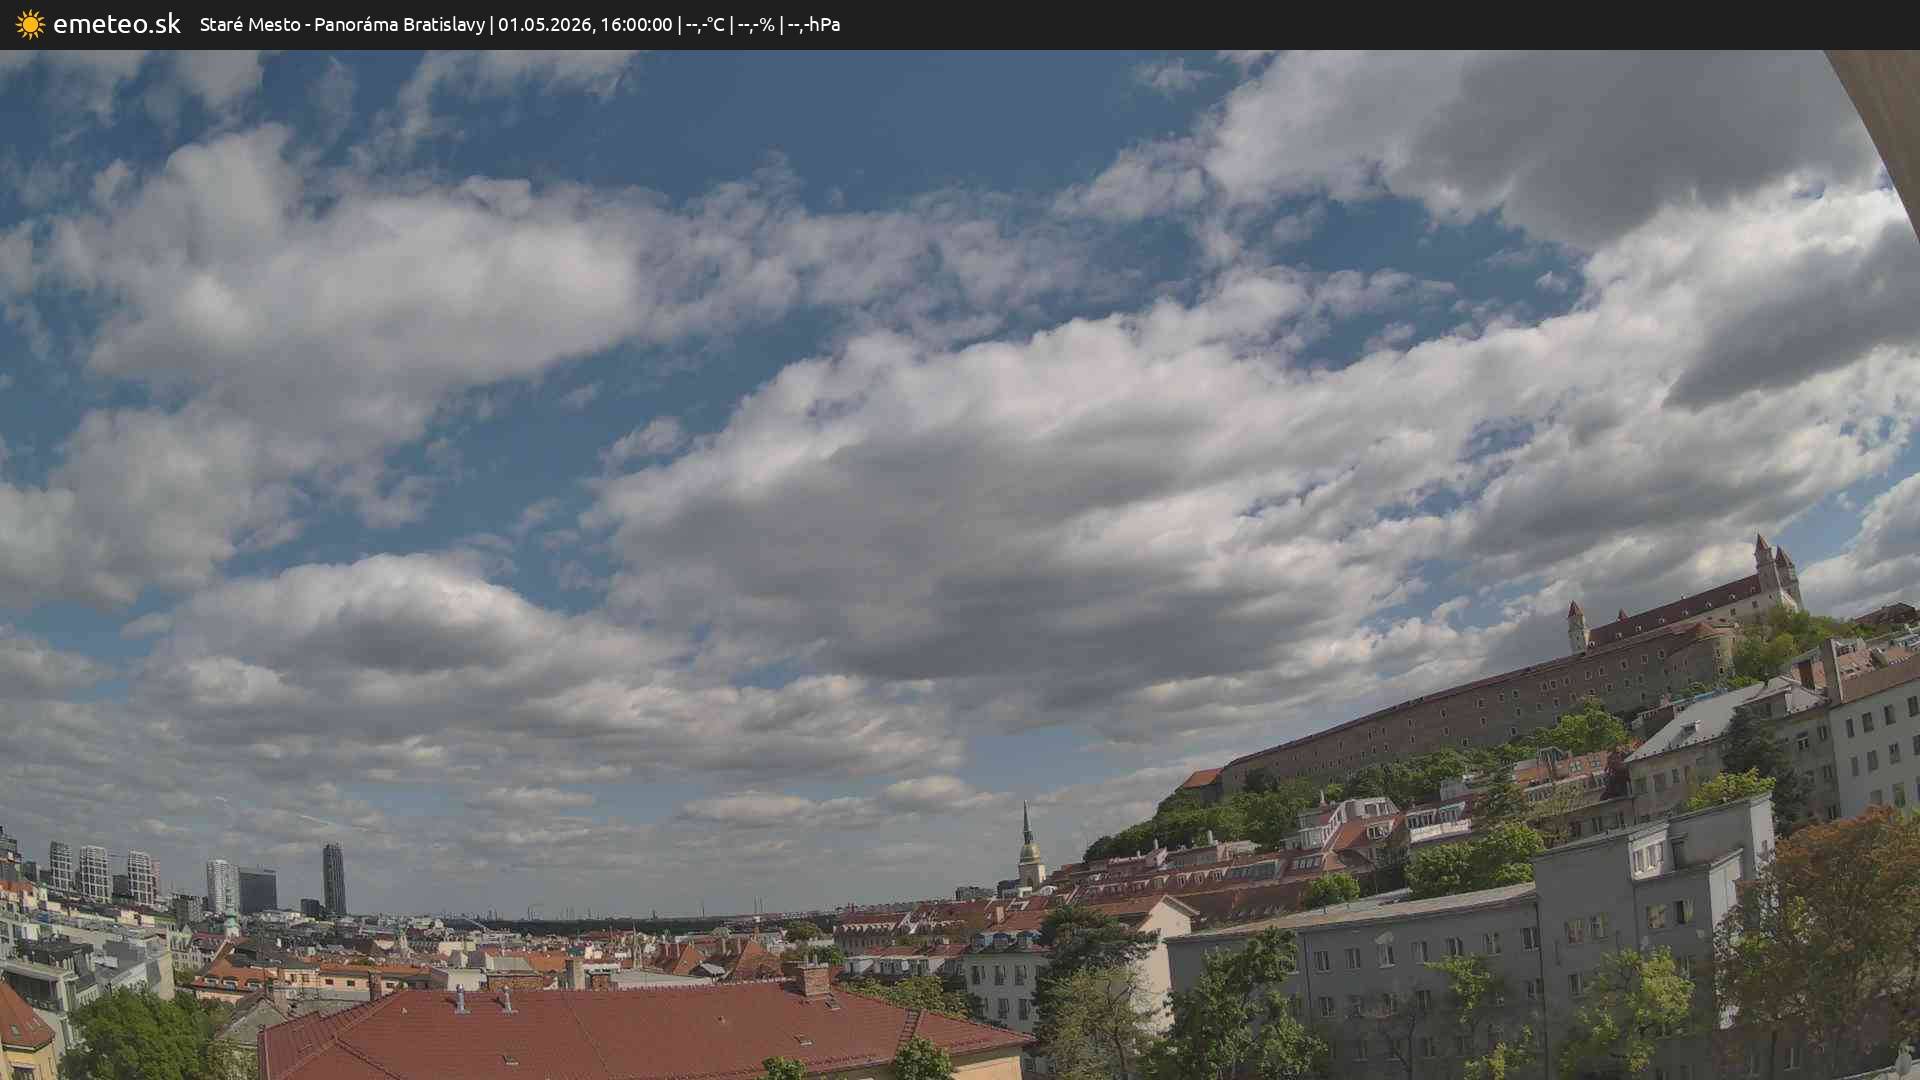The width and height of the screenshot is (1920, 1080).
Task: Click the emeteo.sk sun logo icon
Action: point(30,25)
